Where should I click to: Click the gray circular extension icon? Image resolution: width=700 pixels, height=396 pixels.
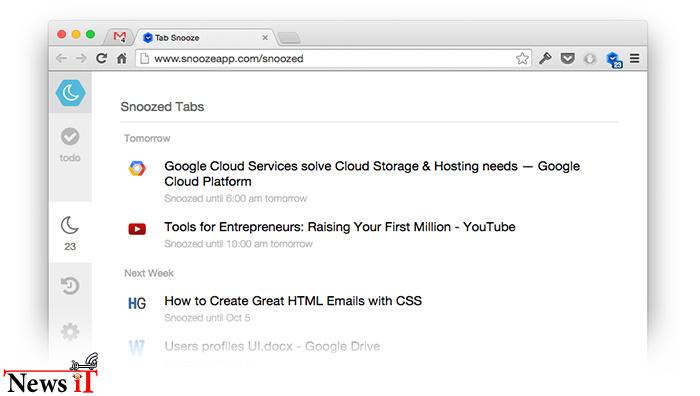[x=590, y=58]
